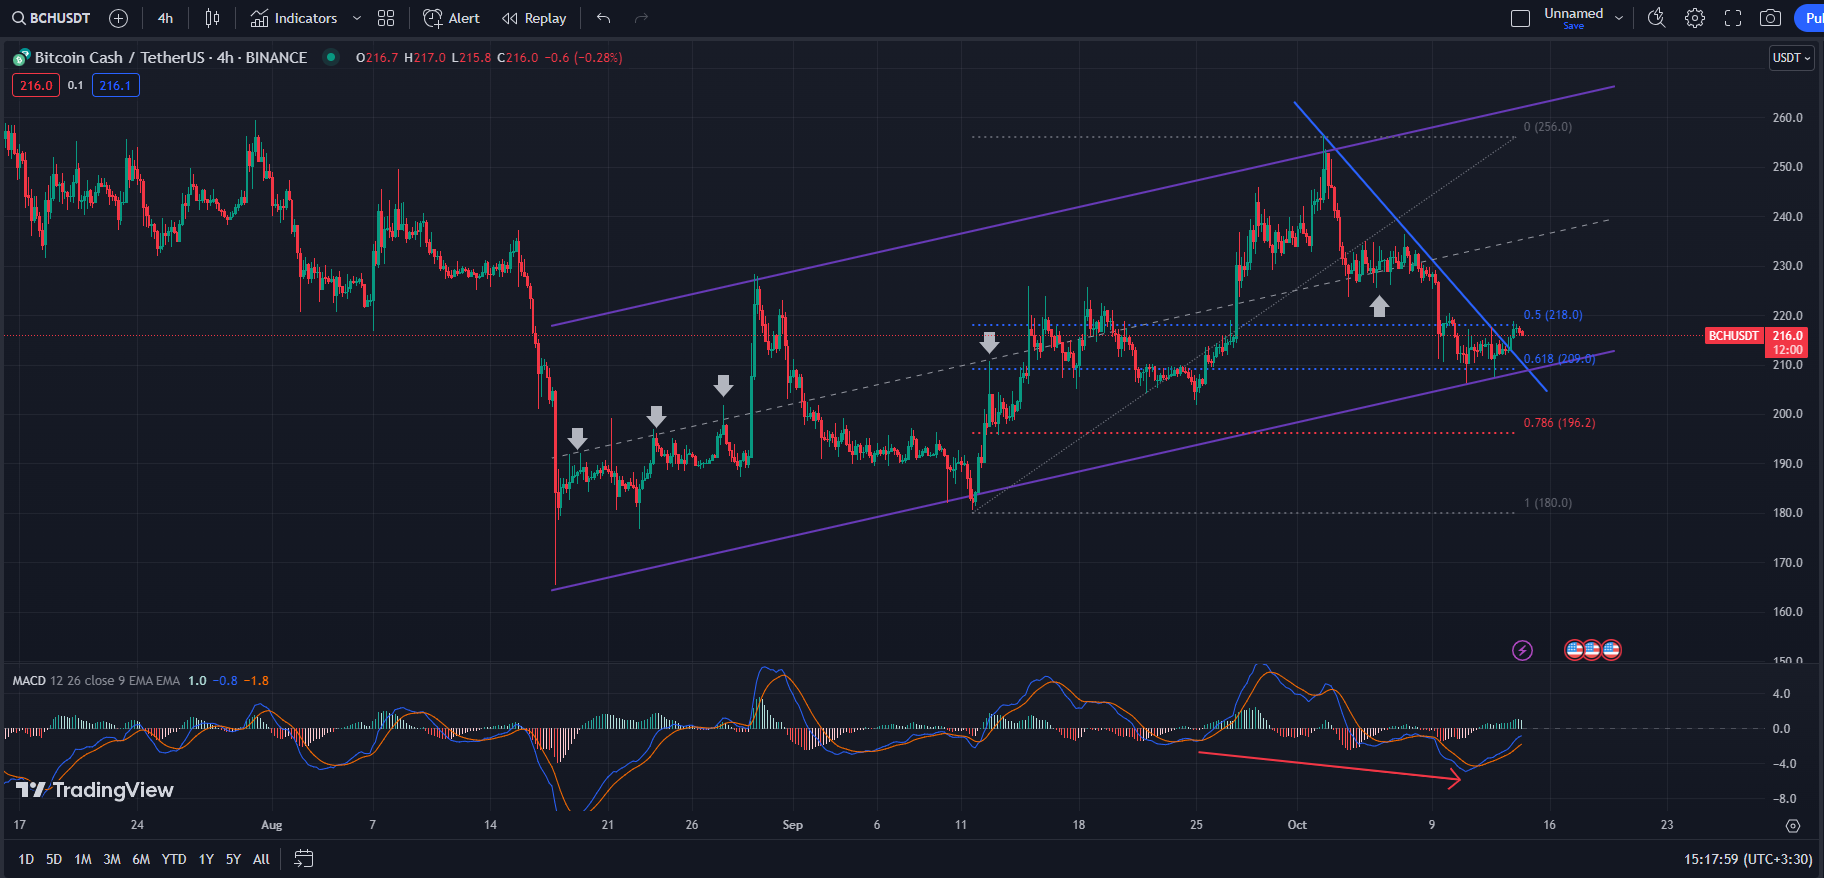Click the 1 (180.0) Fibonacci level label
The width and height of the screenshot is (1824, 878).
click(1548, 503)
